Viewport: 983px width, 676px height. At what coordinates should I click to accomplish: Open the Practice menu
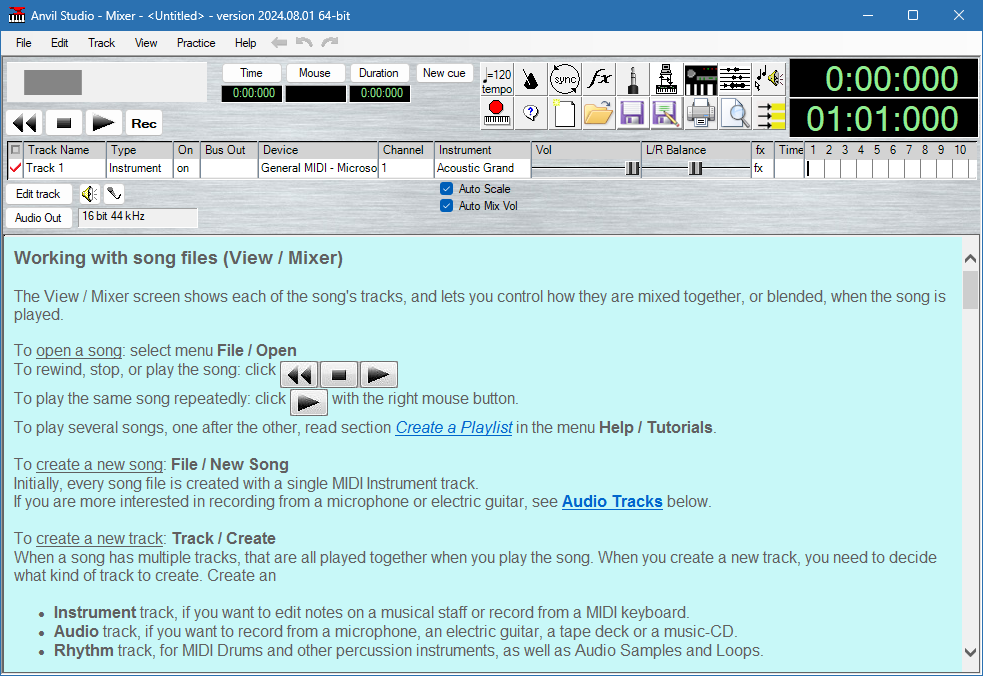click(x=196, y=43)
